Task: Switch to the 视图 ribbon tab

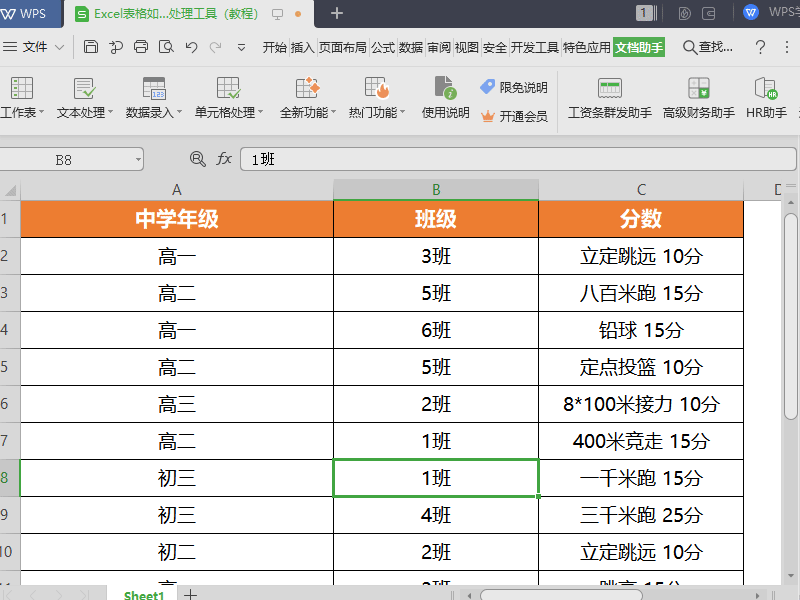Action: [x=466, y=47]
